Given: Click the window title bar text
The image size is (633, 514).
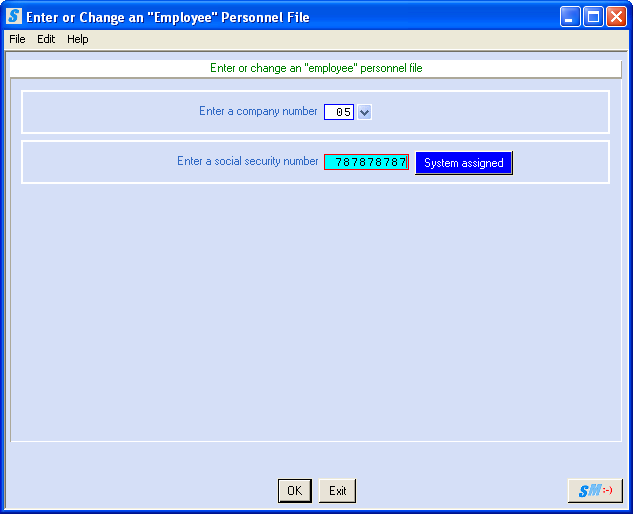Looking at the screenshot, I should tap(168, 17).
